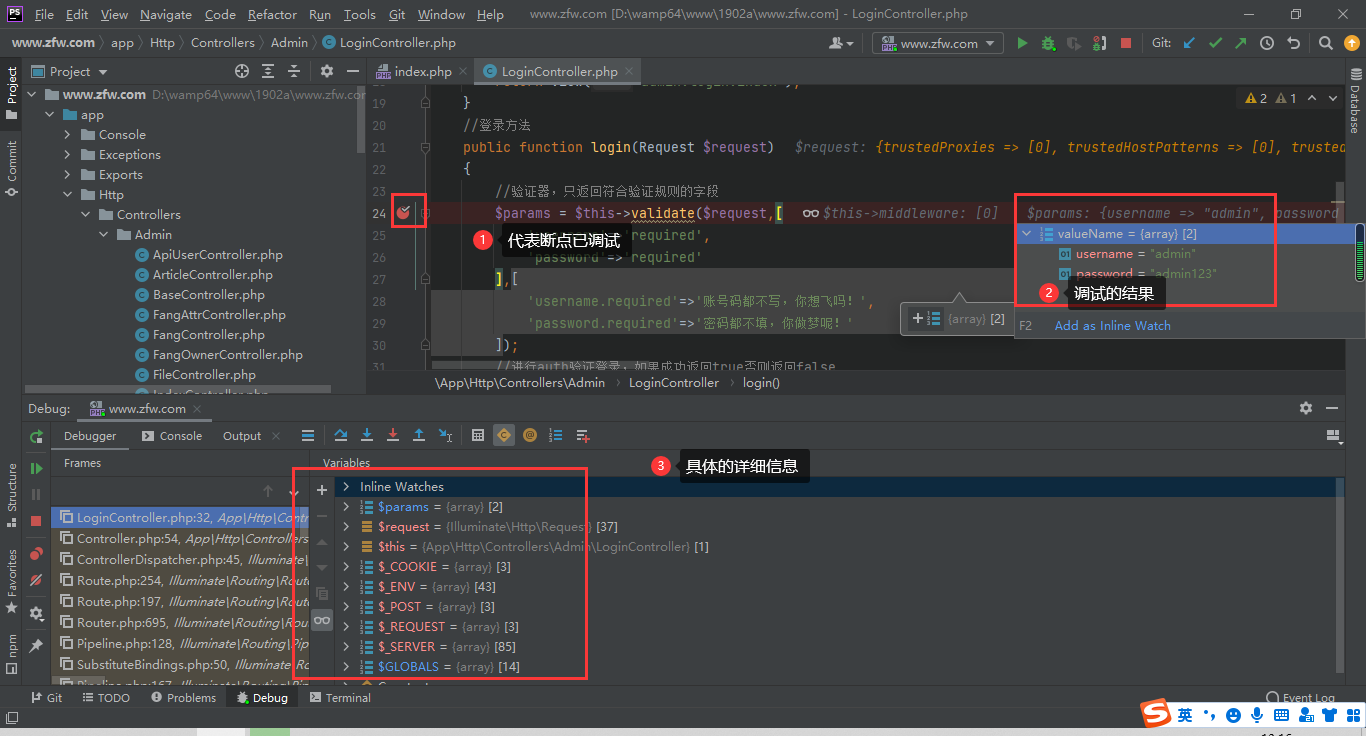
Task: Open Project panel gear options
Action: pos(327,71)
